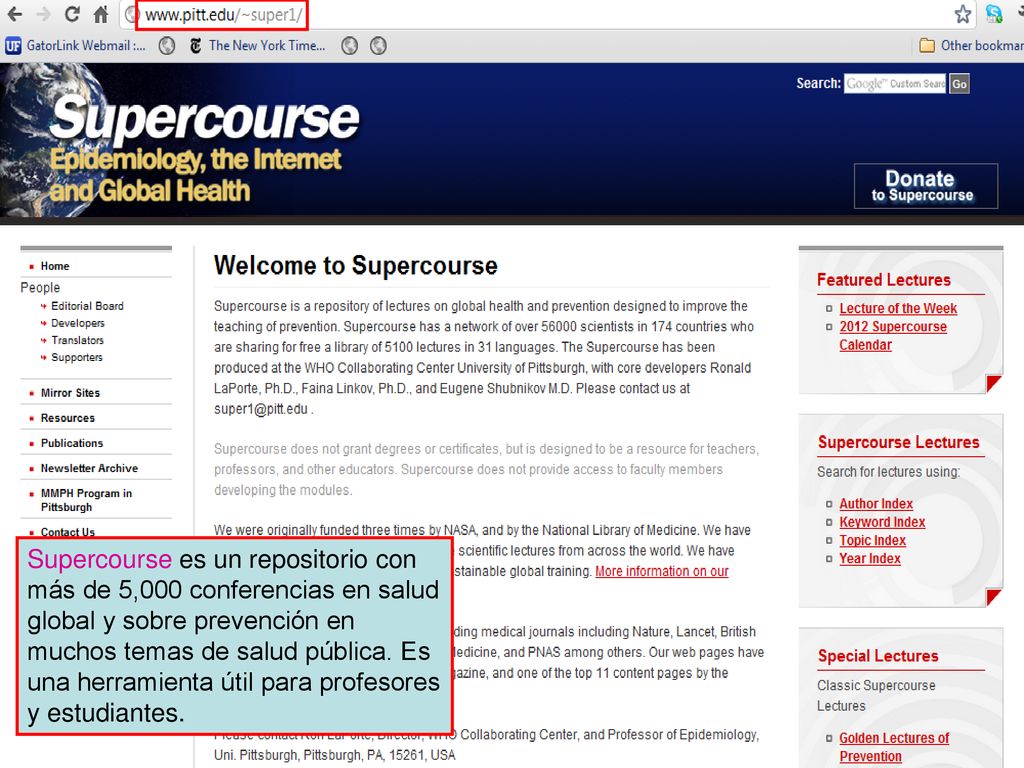
Task: Open the Other bookmarks folder
Action: pyautogui.click(x=971, y=46)
